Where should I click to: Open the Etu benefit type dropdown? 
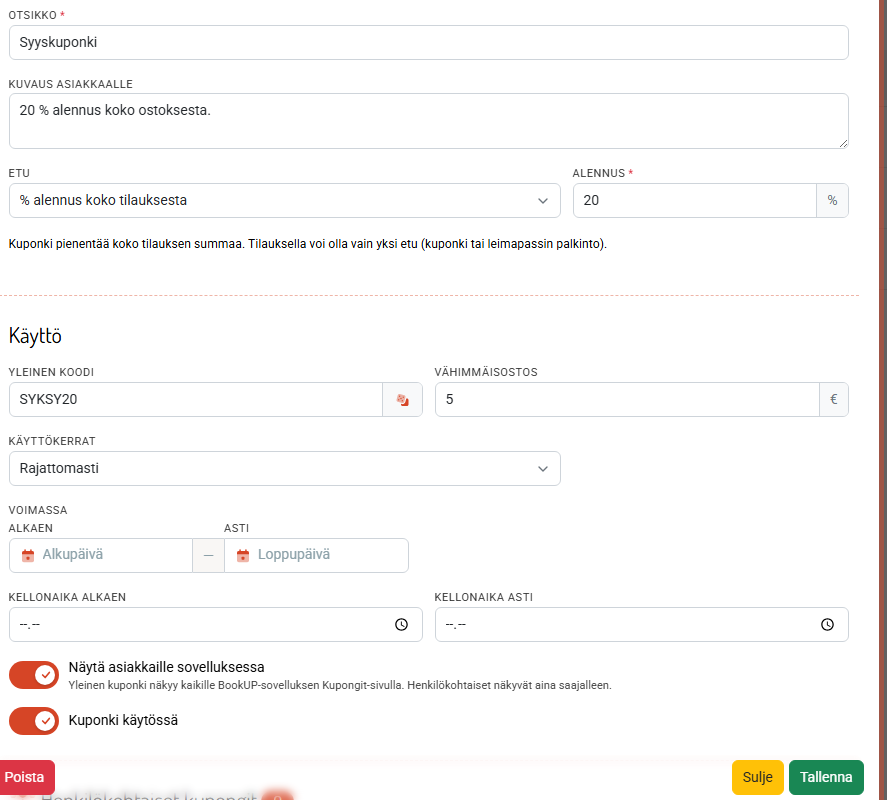(285, 200)
